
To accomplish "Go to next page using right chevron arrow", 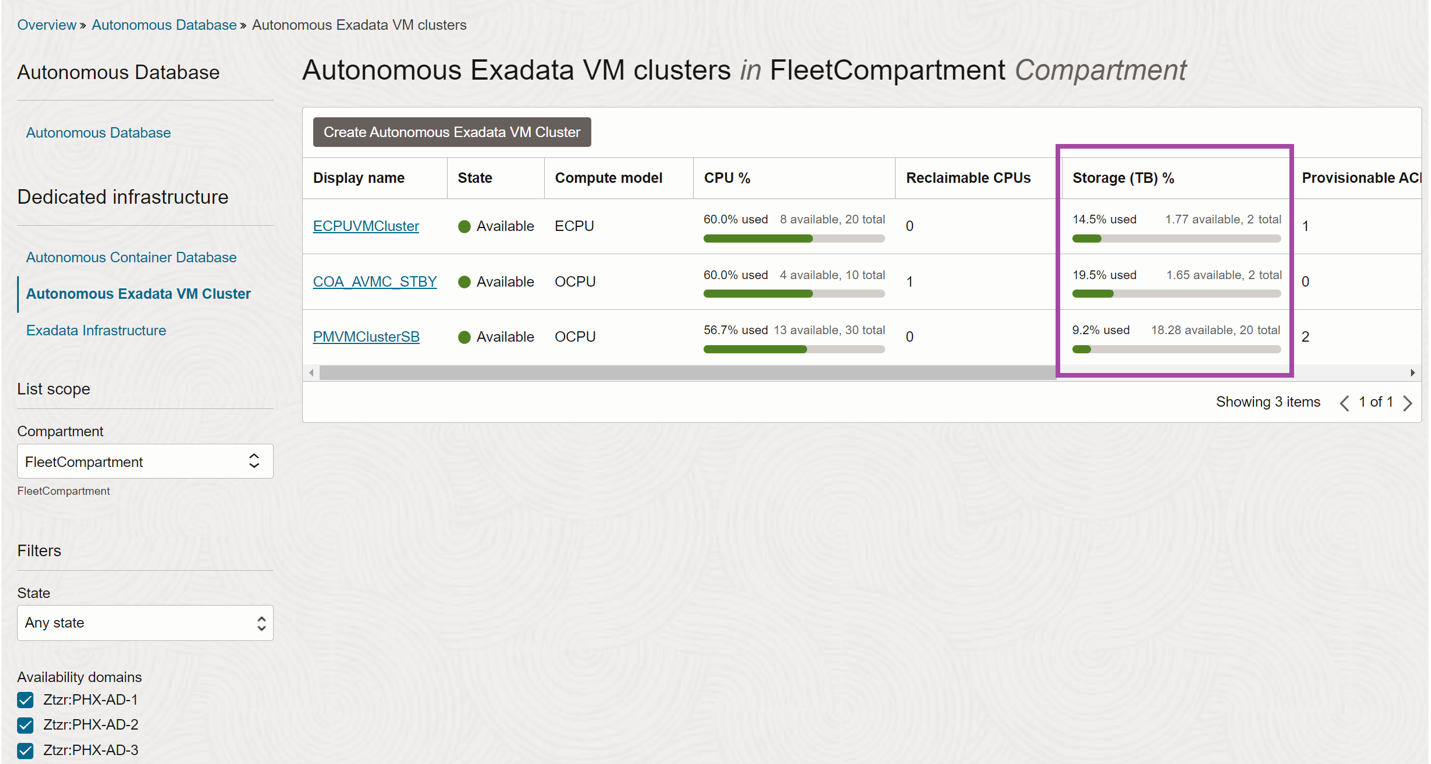I will (1408, 402).
